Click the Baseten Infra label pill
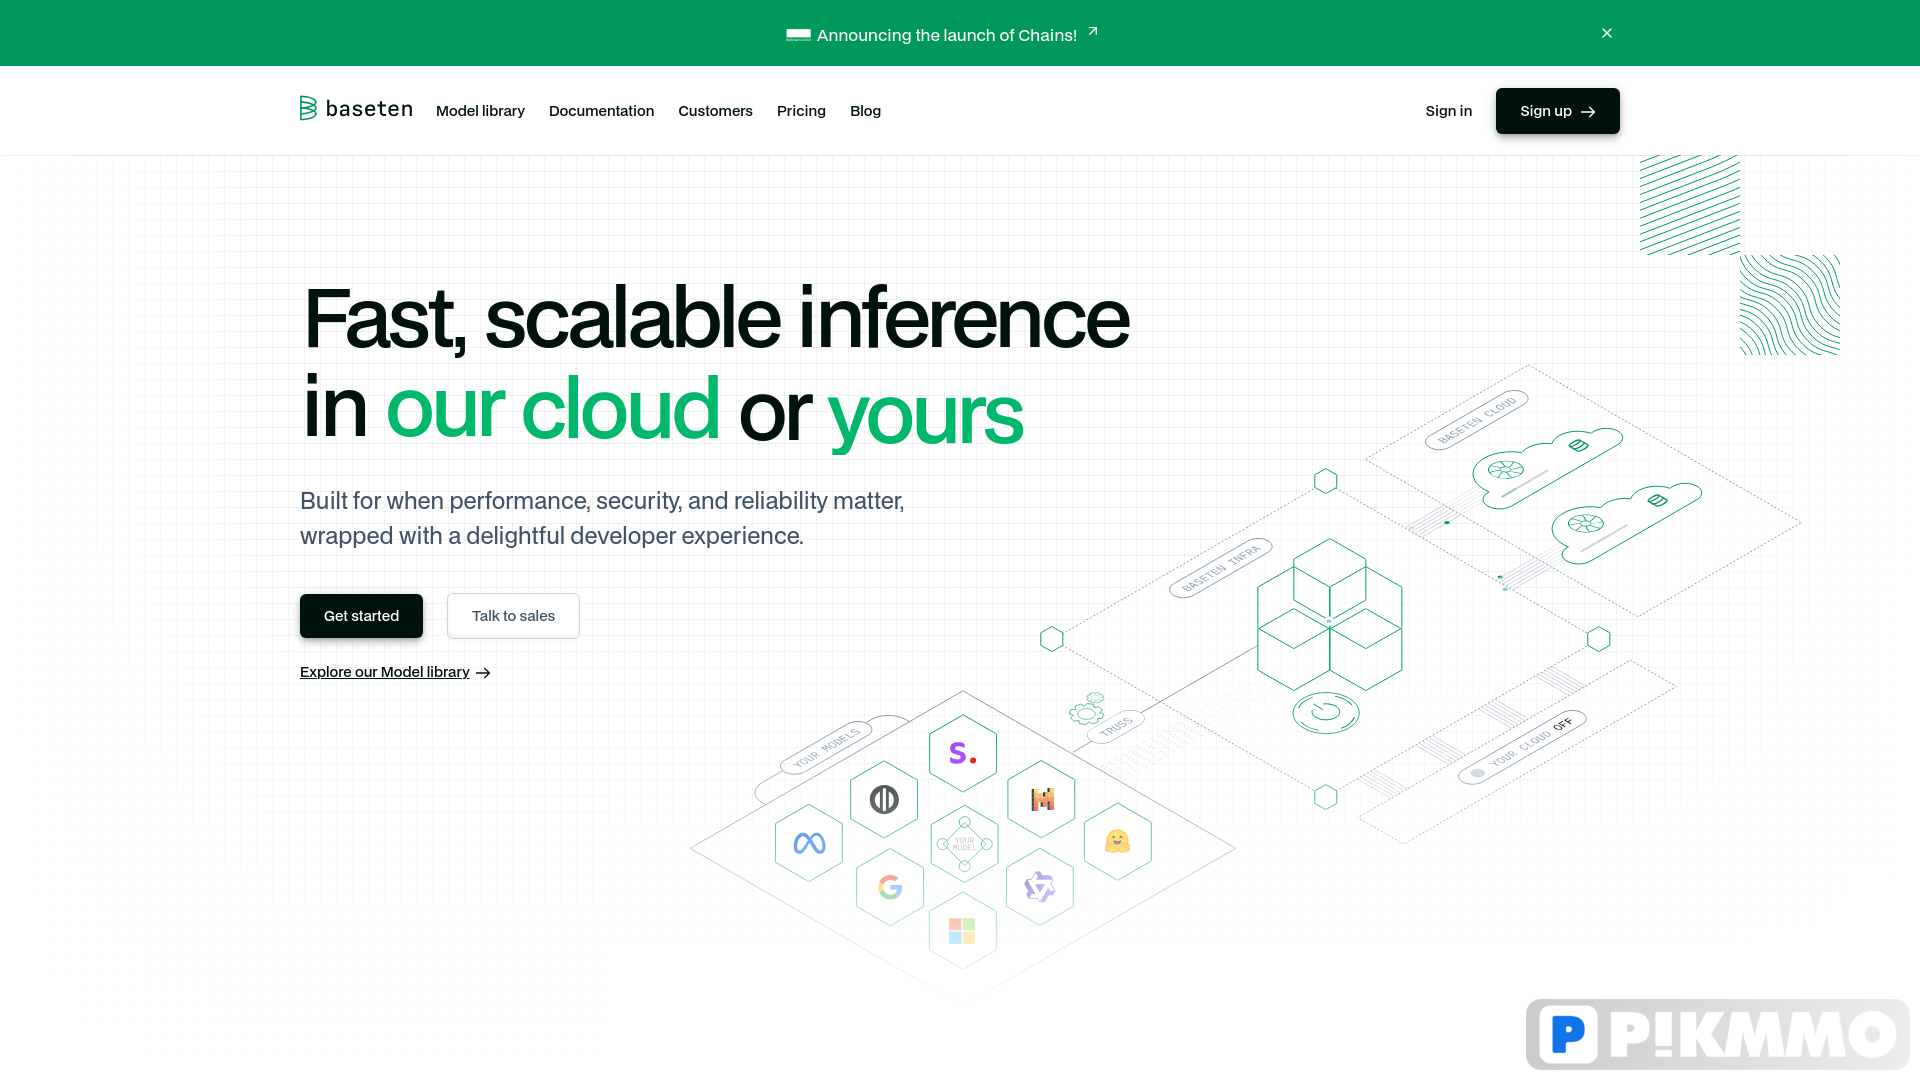Image resolution: width=1920 pixels, height=1080 pixels. click(x=1221, y=568)
